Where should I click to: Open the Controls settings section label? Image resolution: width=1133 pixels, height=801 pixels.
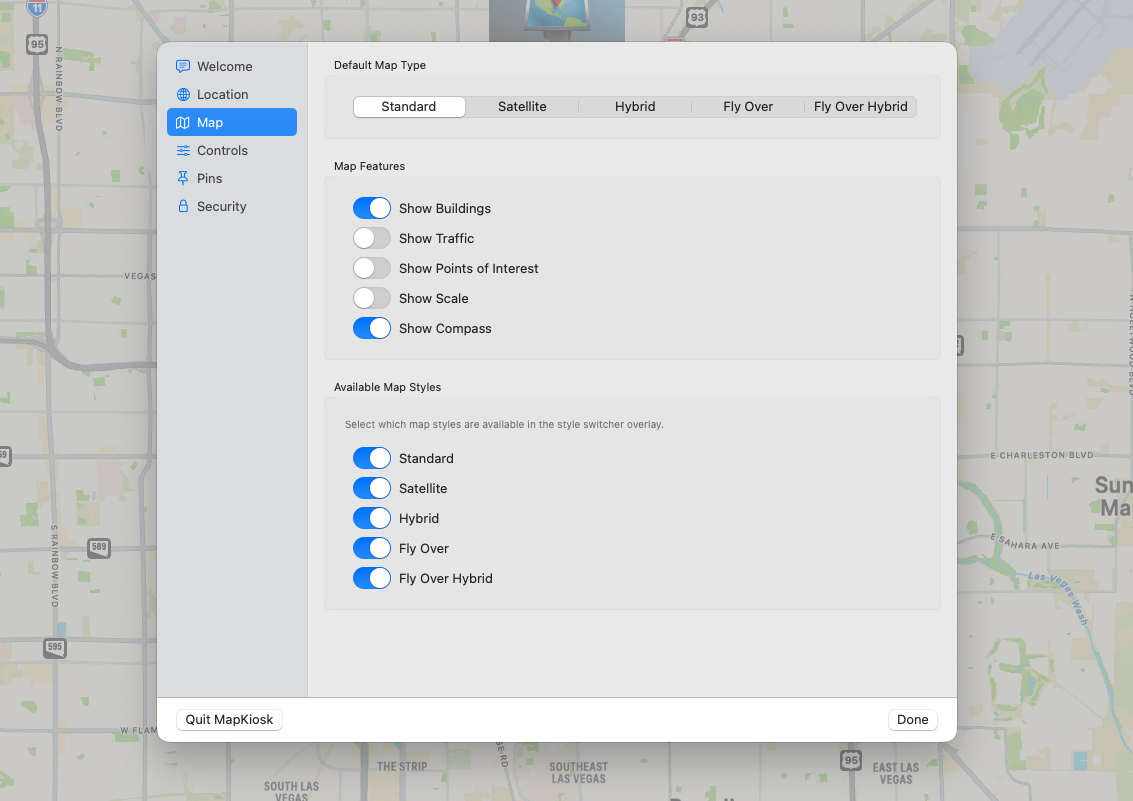point(223,150)
